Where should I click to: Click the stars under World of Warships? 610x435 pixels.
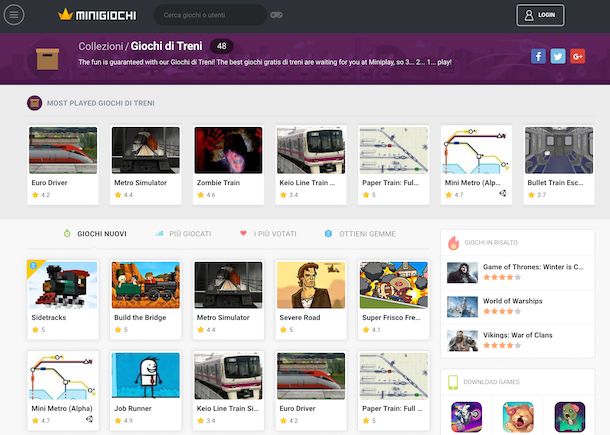[x=502, y=311]
